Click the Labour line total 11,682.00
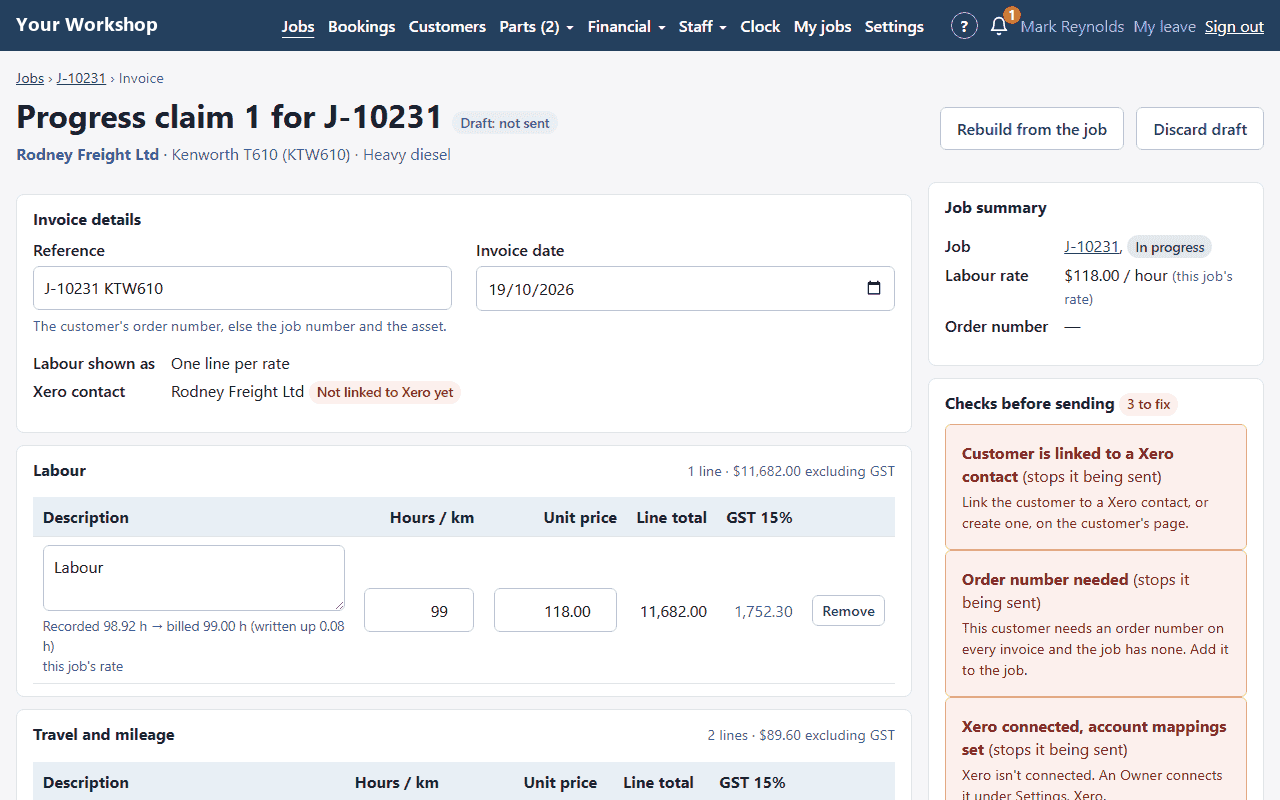The image size is (1280, 800). tap(673, 611)
